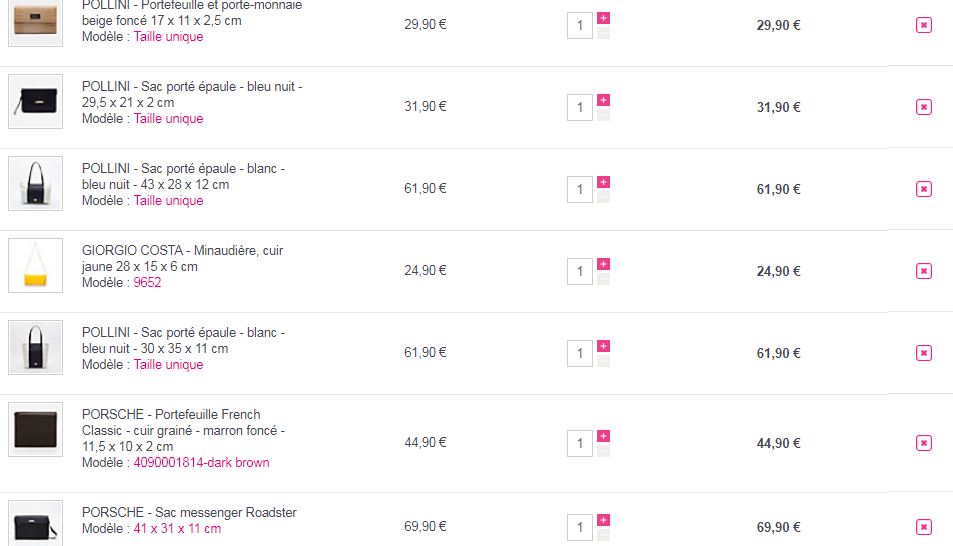
Task: Delete the PORSCHE Portefeuille French Classic item
Action: point(923,443)
